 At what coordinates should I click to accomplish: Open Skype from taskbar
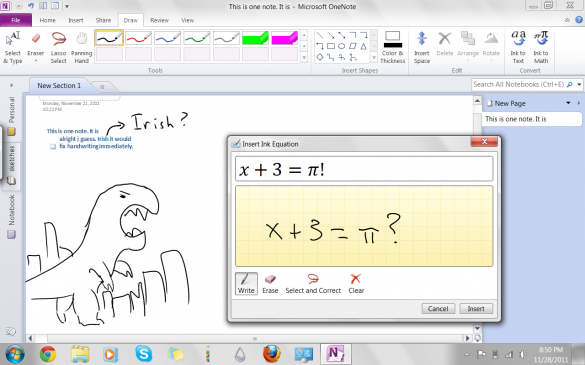click(x=144, y=354)
